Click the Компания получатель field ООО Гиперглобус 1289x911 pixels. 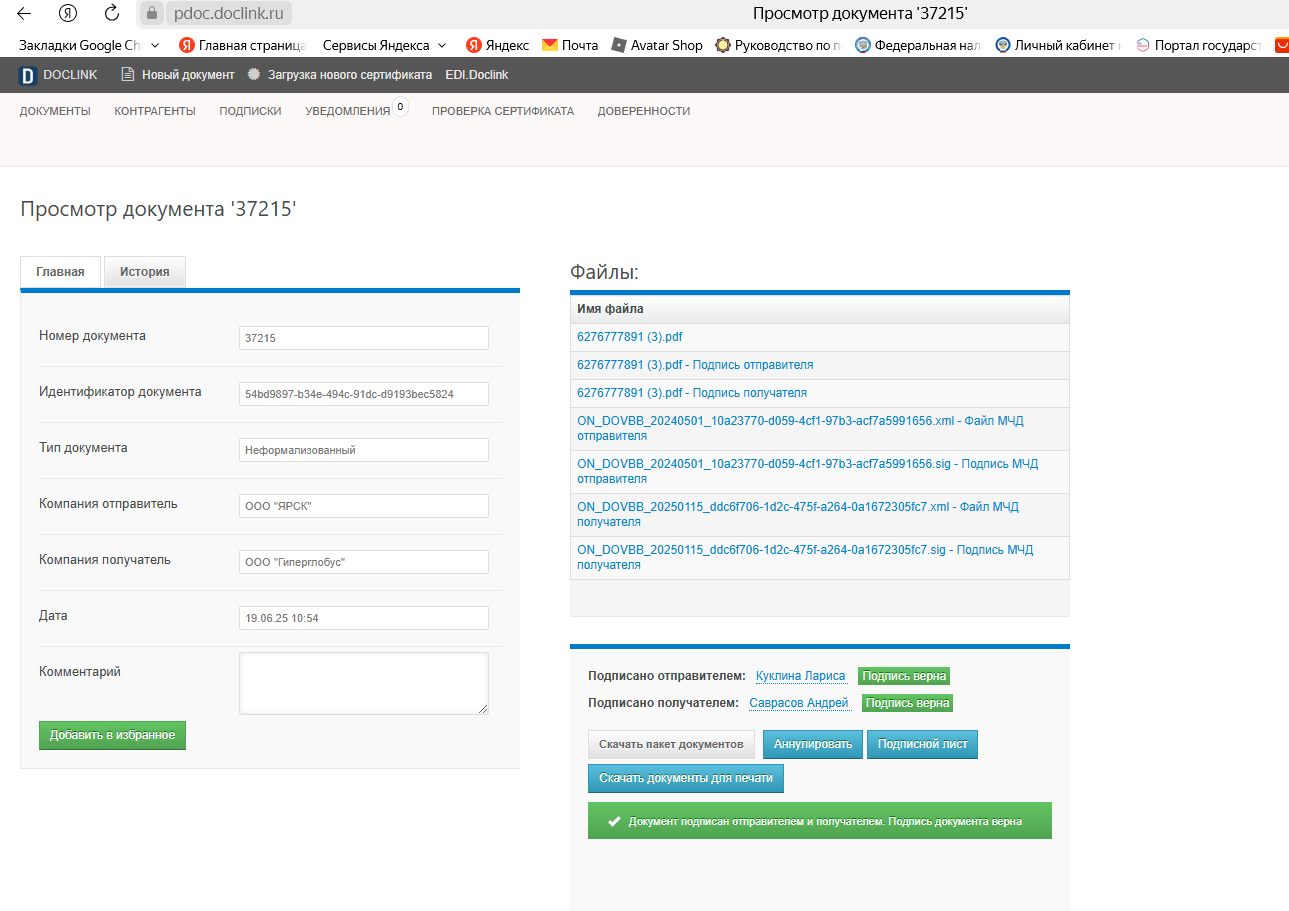364,562
